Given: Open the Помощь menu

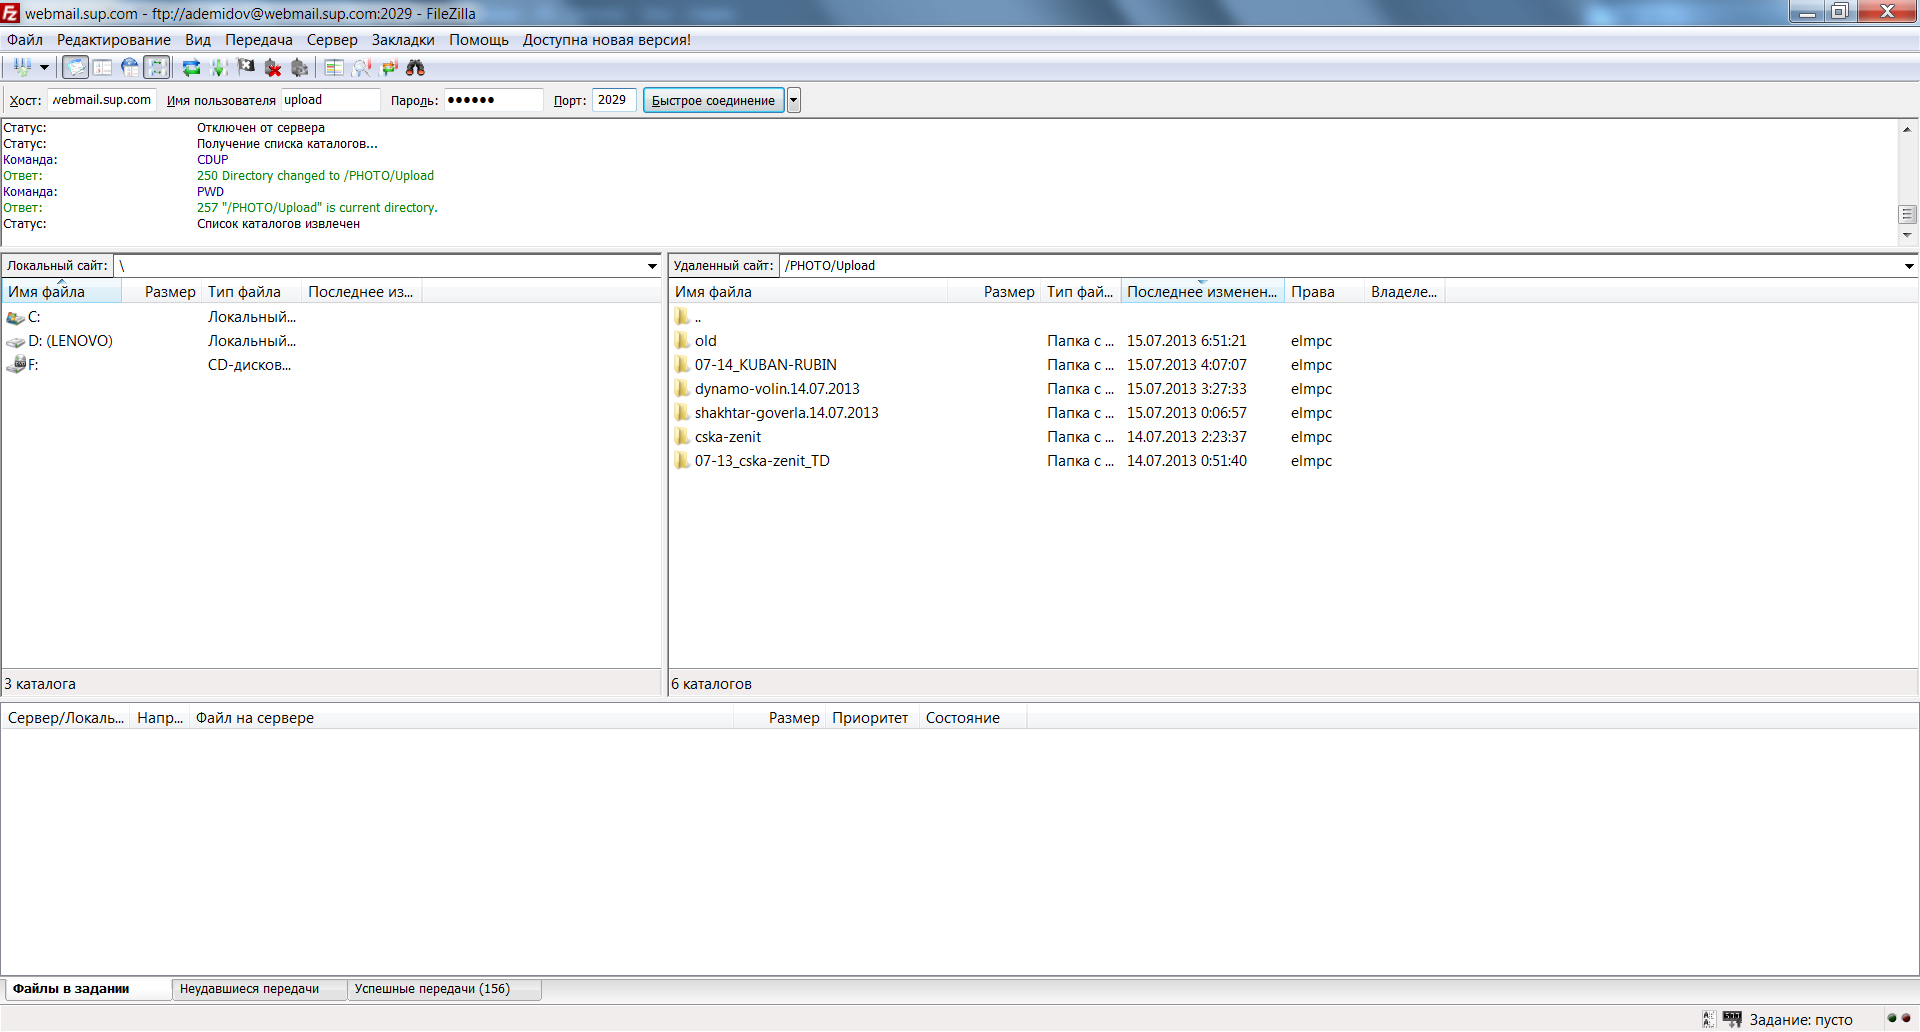Looking at the screenshot, I should tap(479, 40).
